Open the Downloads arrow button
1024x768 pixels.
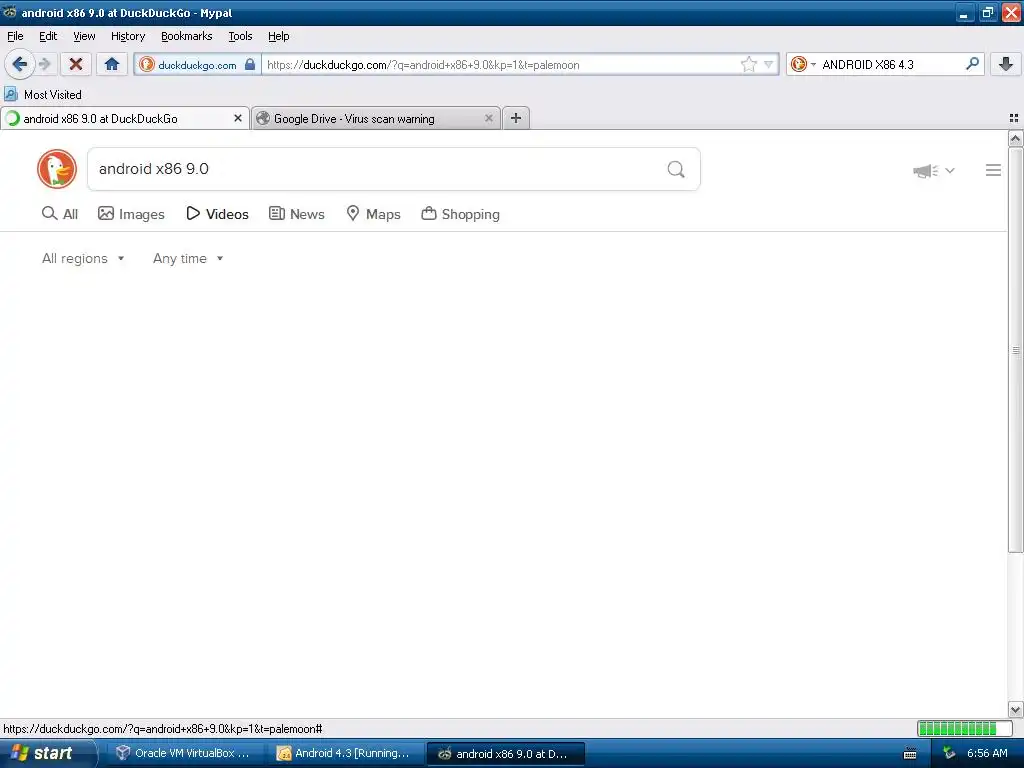click(1006, 64)
